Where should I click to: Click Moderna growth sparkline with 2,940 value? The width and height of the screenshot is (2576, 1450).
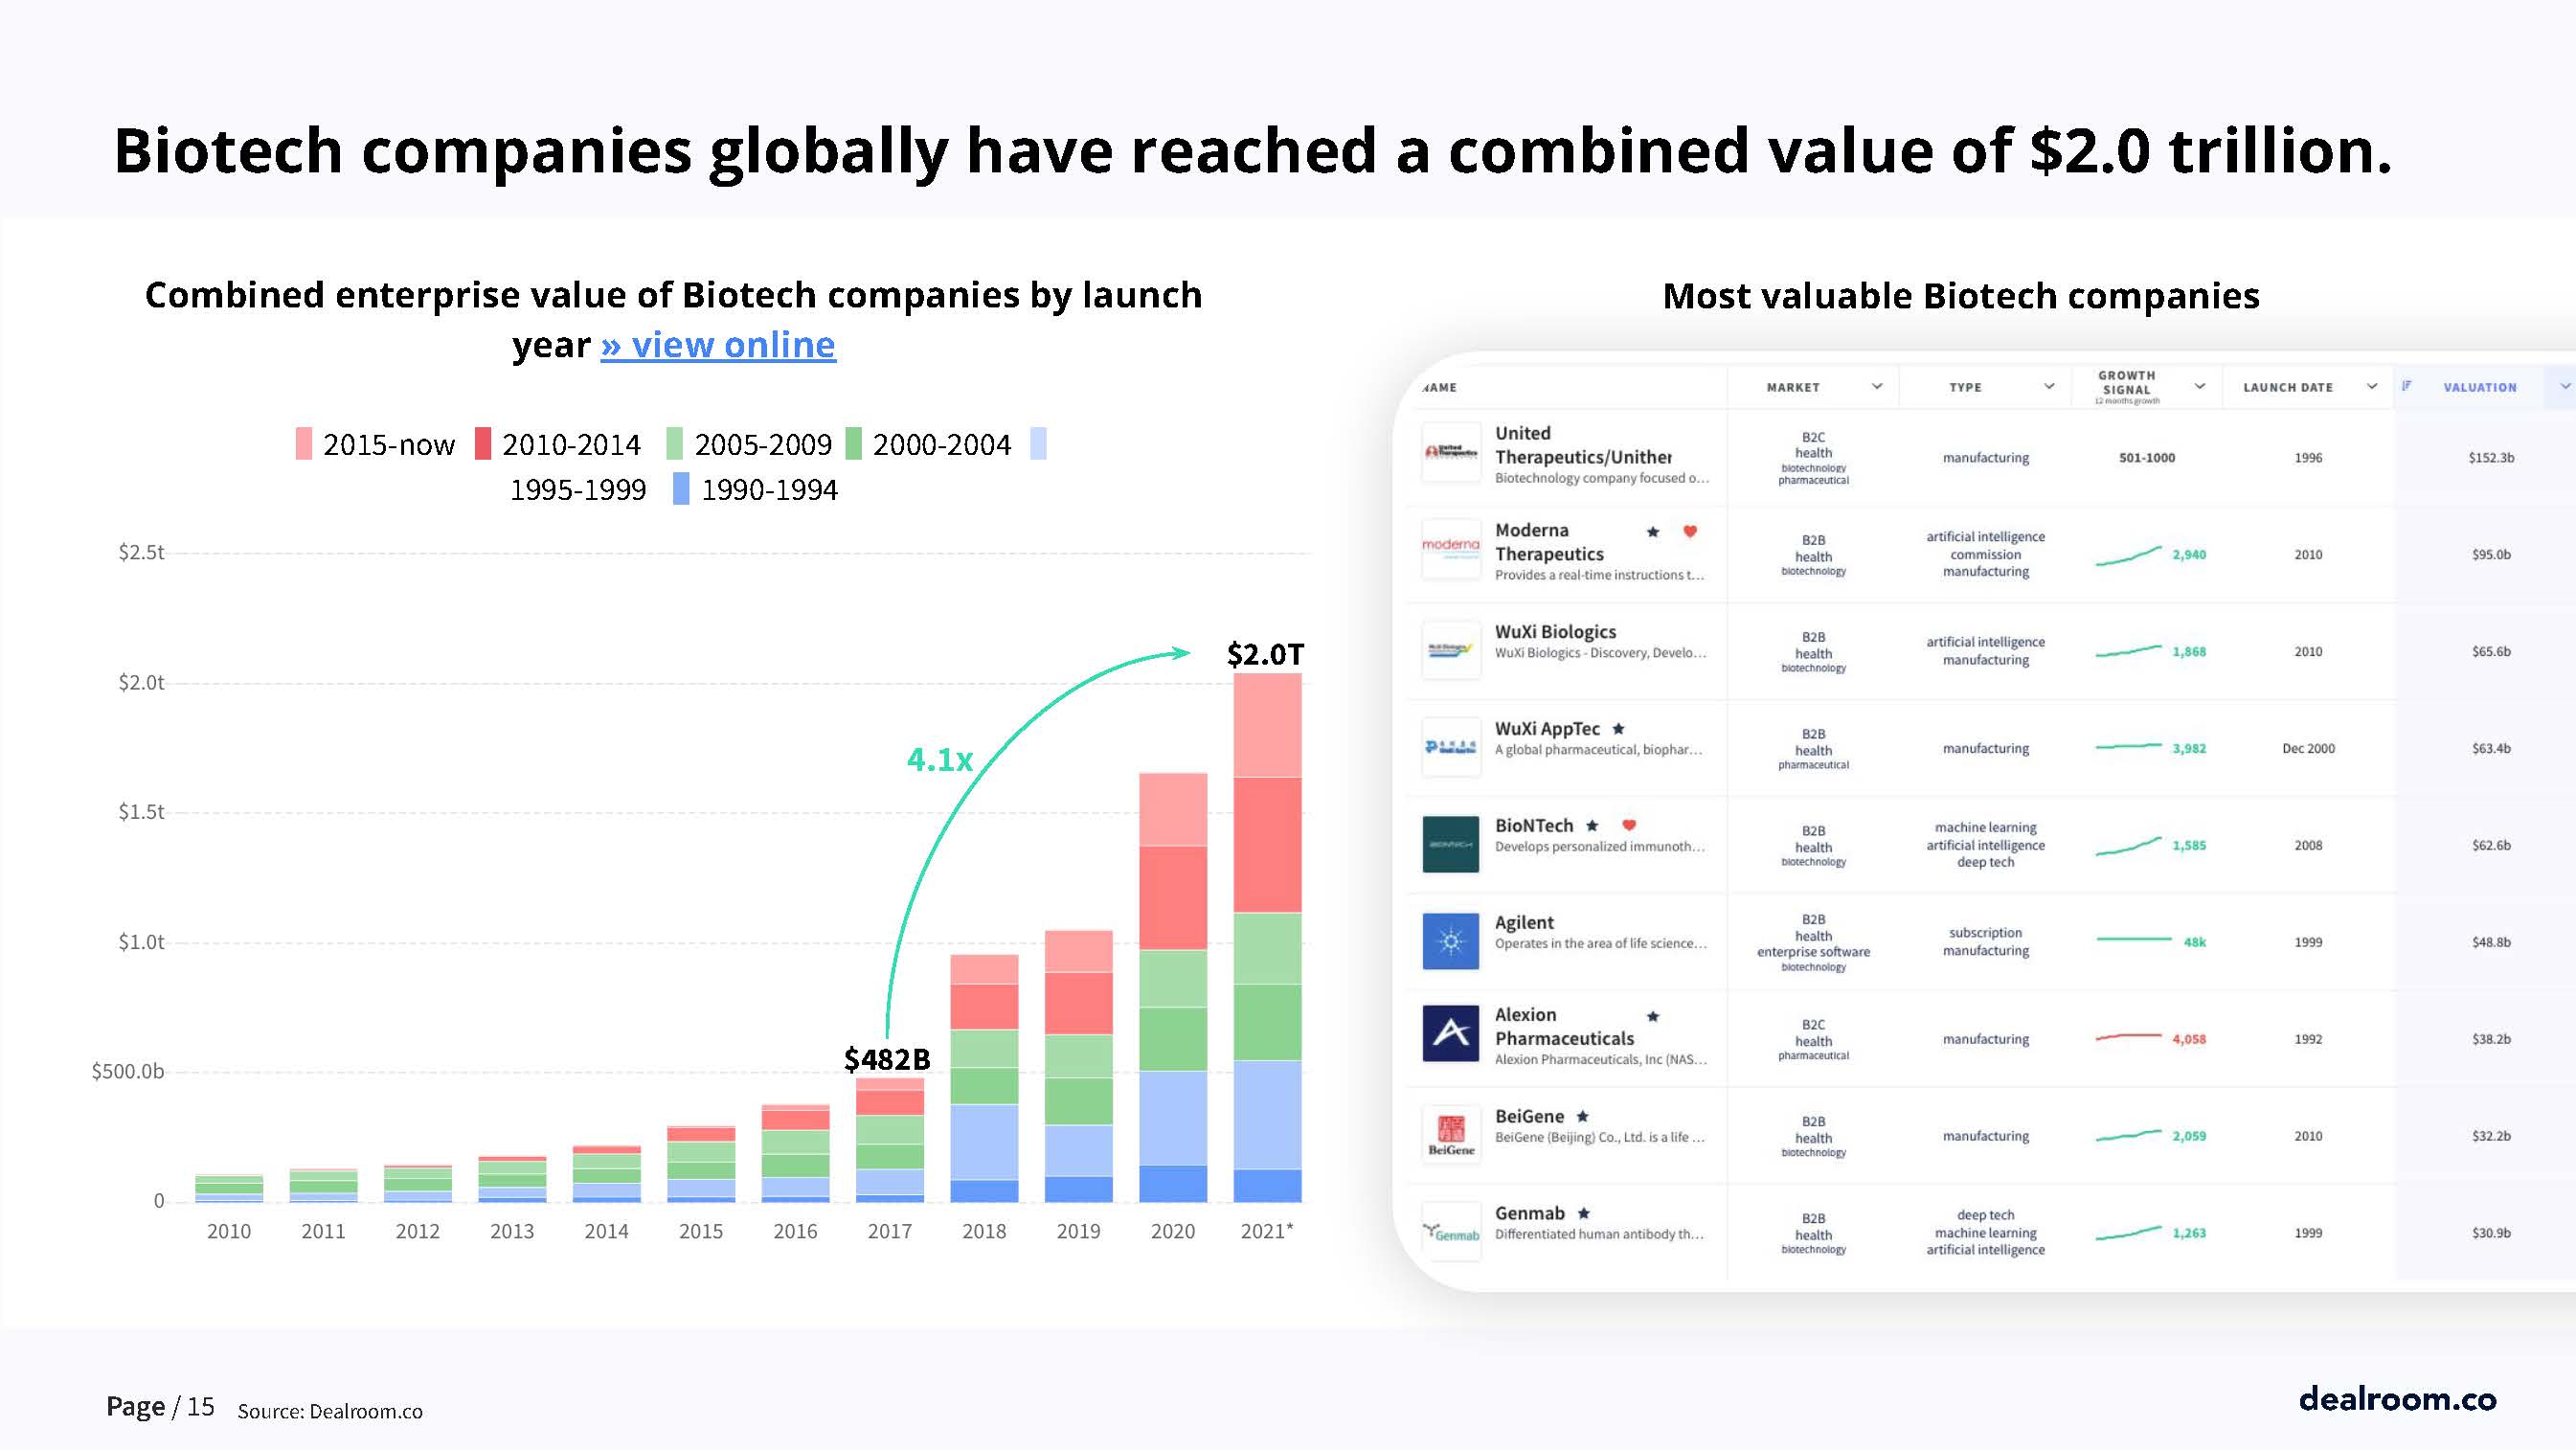click(2150, 555)
